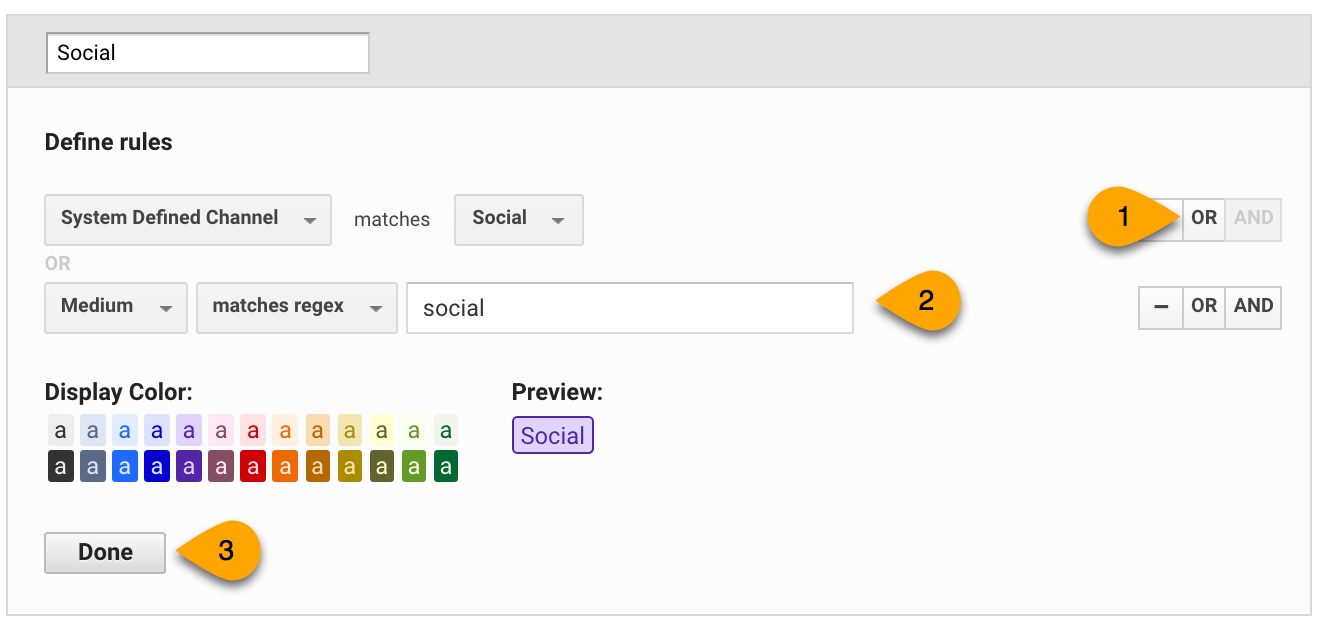Click the regex input field containing social
Image resolution: width=1322 pixels, height=628 pixels.
pos(629,308)
